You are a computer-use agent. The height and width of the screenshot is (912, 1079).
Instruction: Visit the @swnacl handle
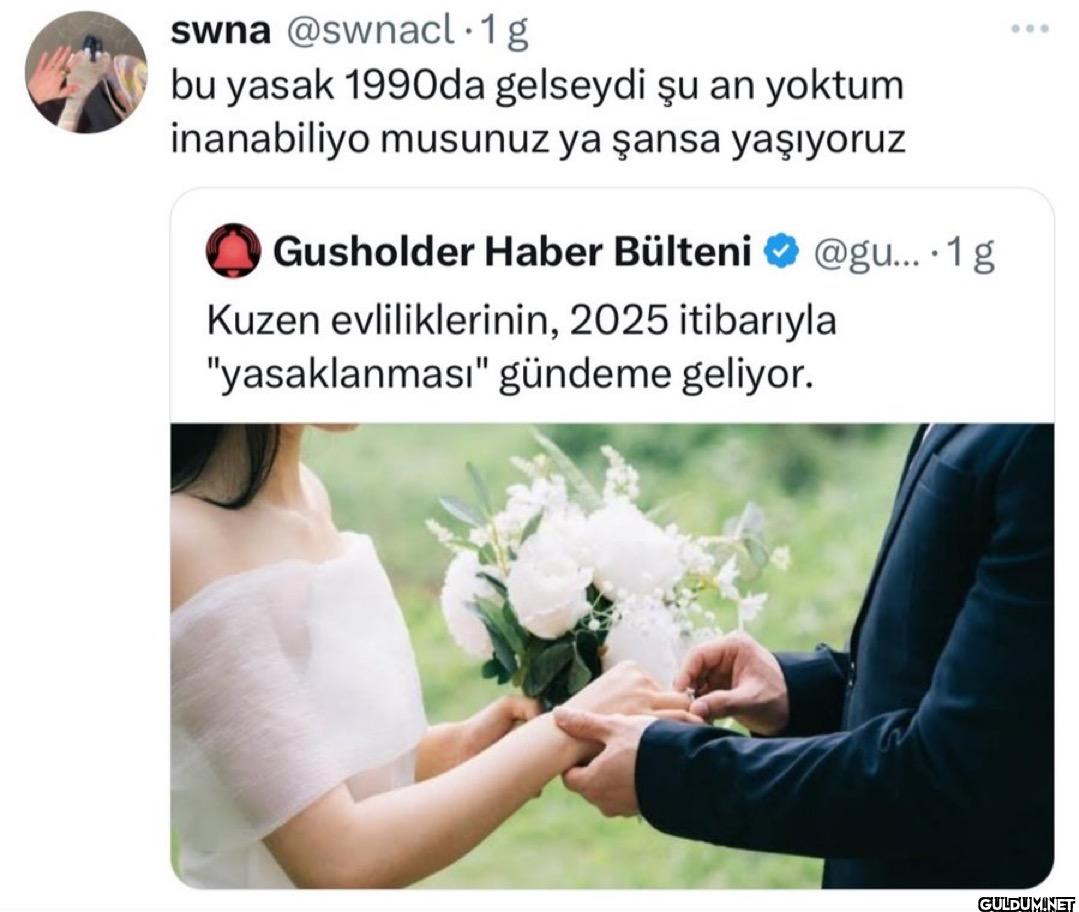(x=370, y=30)
